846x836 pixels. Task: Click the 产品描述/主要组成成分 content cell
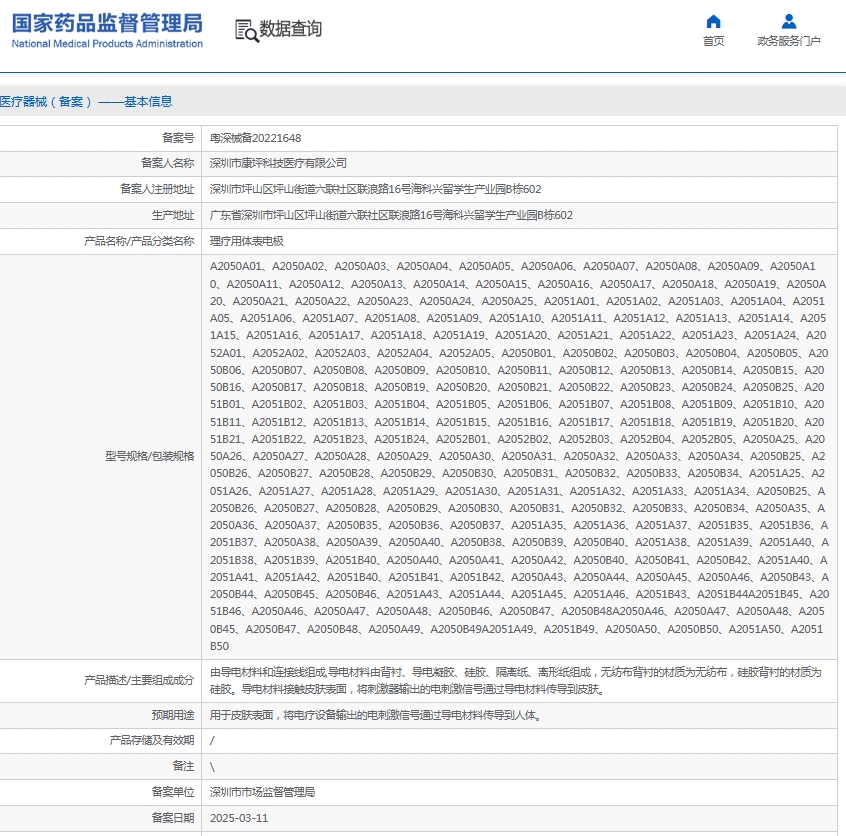click(x=520, y=683)
